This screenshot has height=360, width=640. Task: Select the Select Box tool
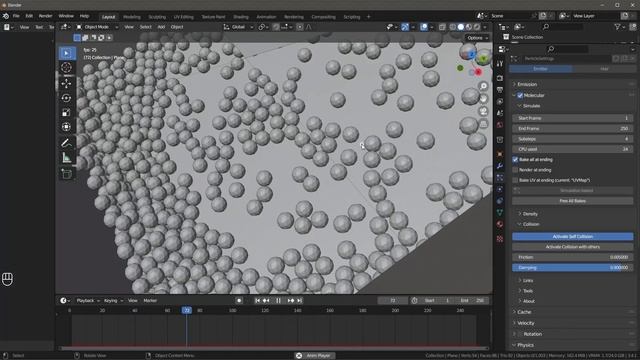[x=67, y=53]
